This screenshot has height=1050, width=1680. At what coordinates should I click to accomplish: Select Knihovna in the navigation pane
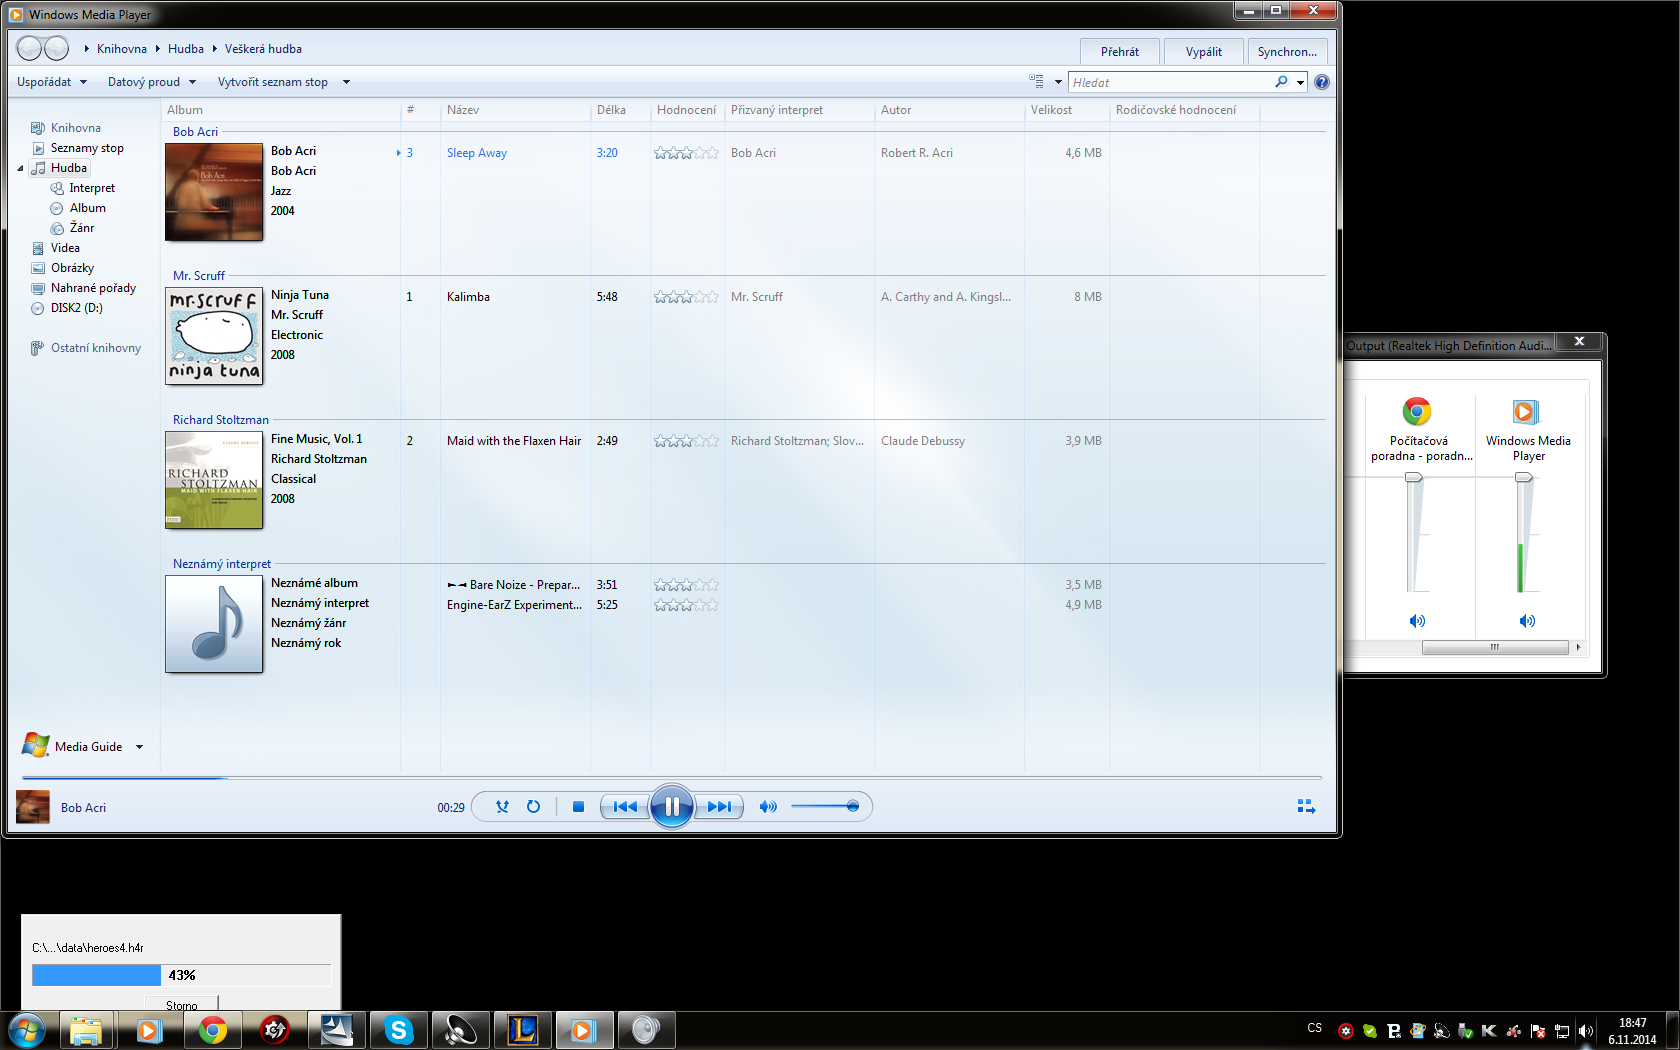75,128
